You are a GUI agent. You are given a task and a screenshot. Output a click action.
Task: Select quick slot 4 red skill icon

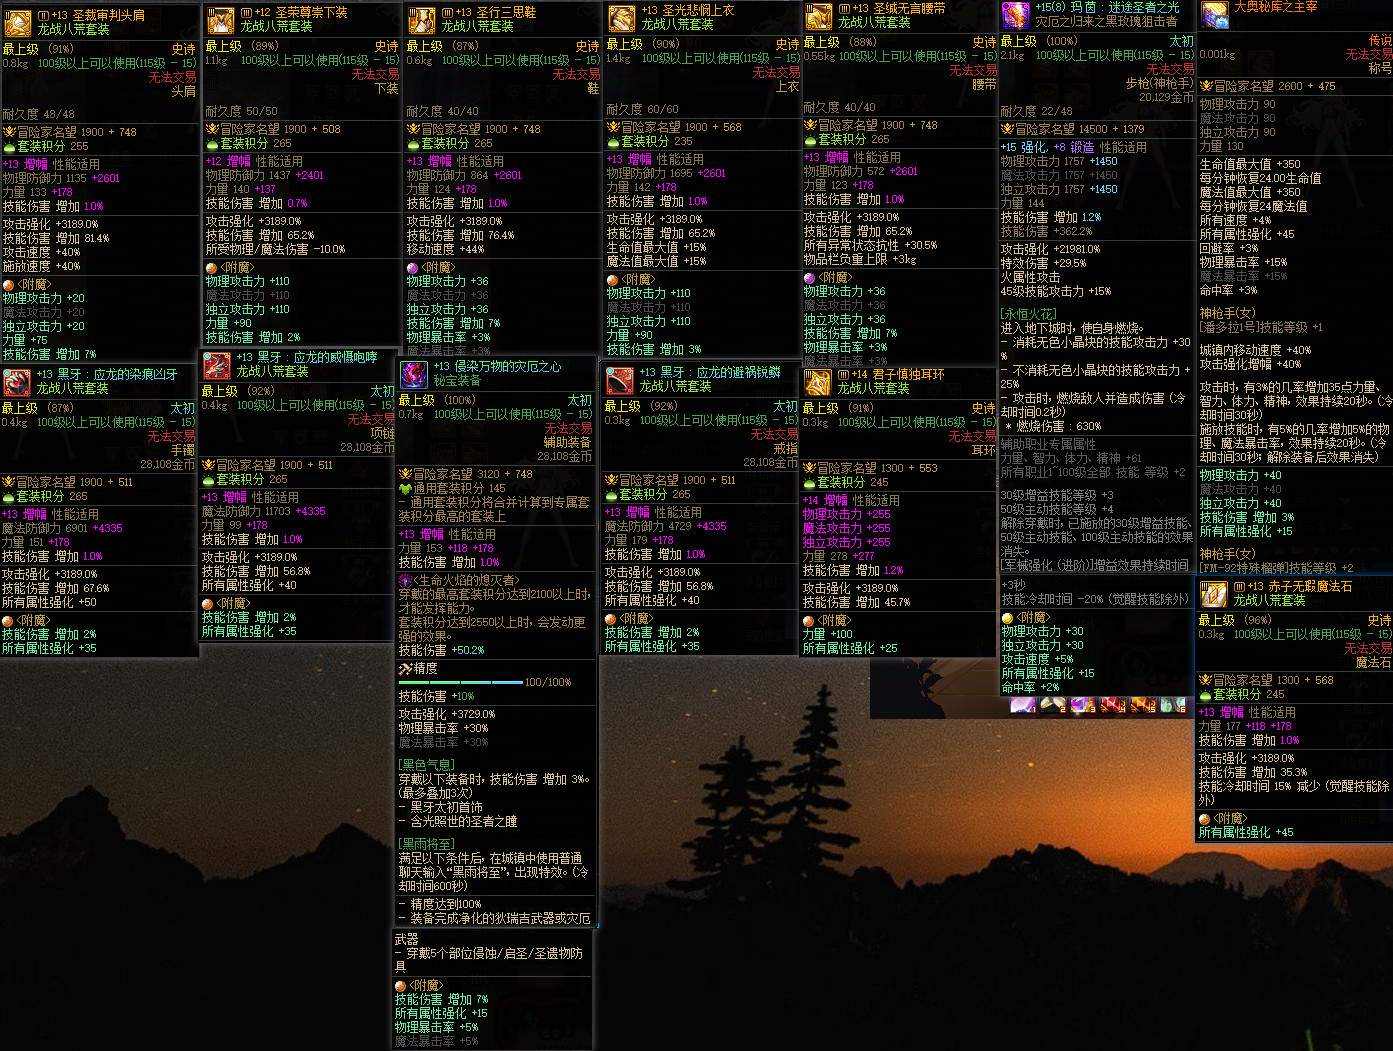point(1113,705)
